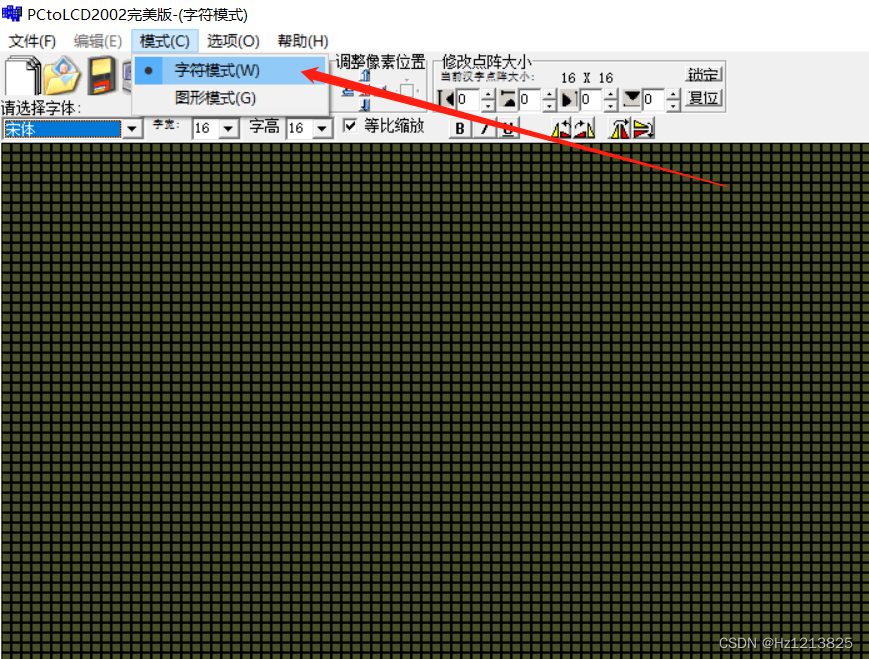Click the down arrow under 调整像素位置
Screen dimensions: 869x659
[x=365, y=105]
